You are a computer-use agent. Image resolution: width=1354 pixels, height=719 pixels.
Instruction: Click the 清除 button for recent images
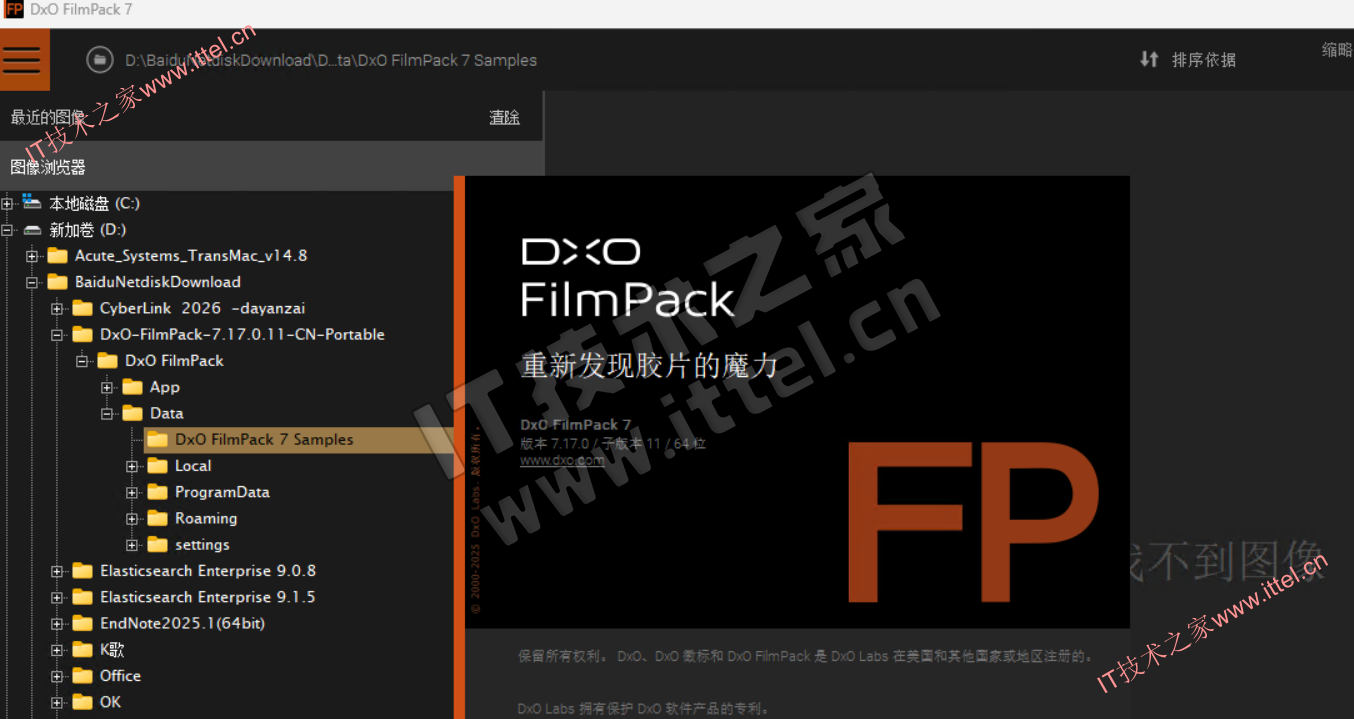[x=504, y=117]
